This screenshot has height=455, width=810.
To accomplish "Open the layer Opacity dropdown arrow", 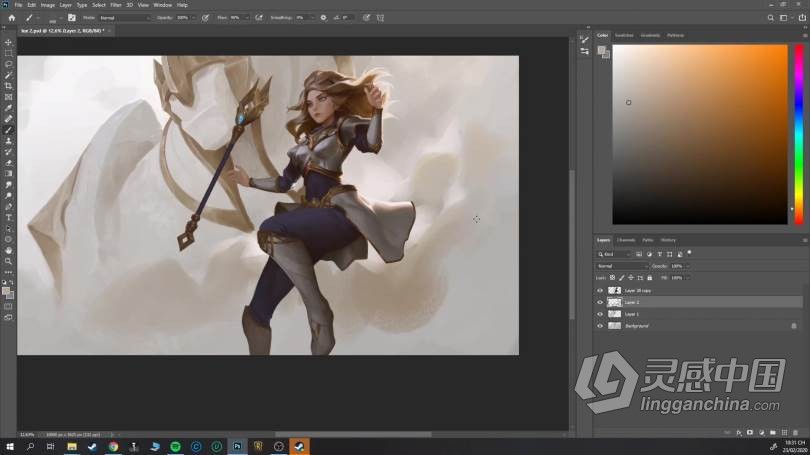I will (688, 266).
